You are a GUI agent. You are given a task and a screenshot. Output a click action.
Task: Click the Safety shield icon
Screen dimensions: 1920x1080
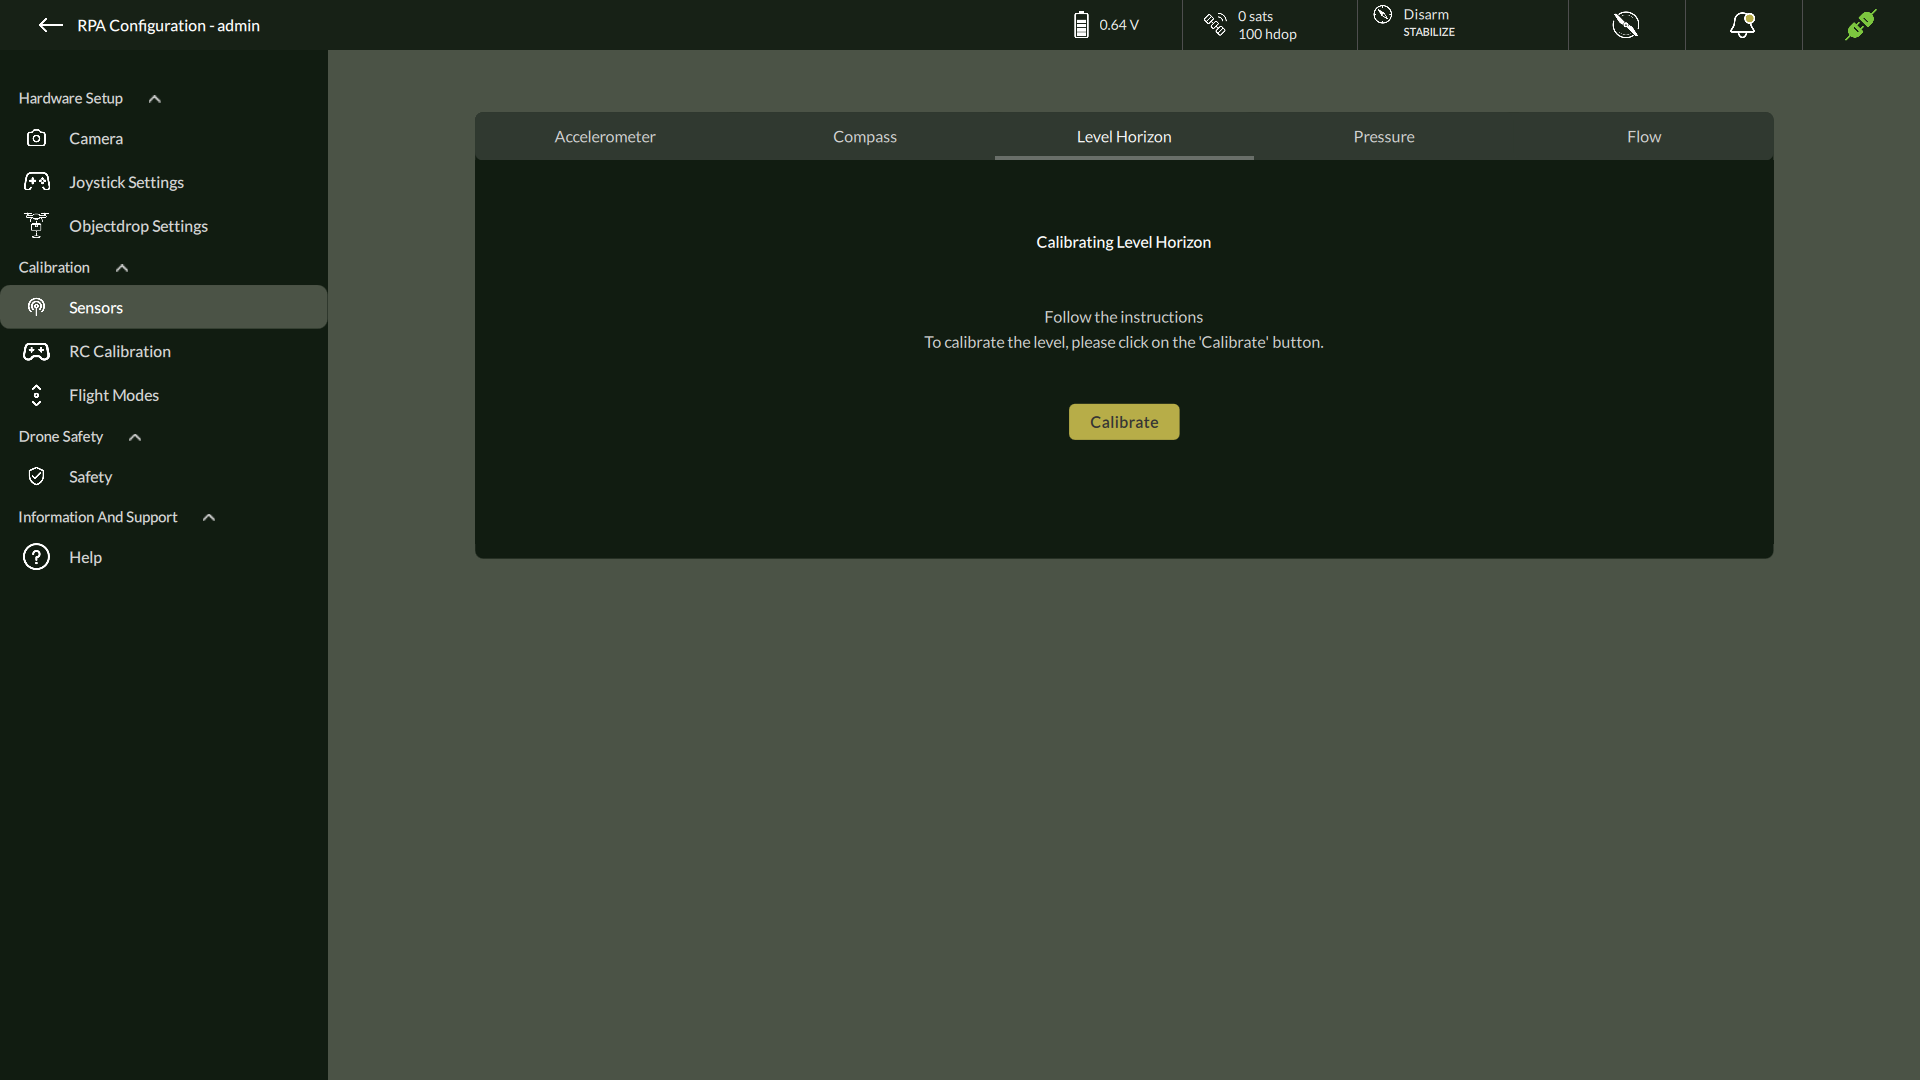click(36, 476)
